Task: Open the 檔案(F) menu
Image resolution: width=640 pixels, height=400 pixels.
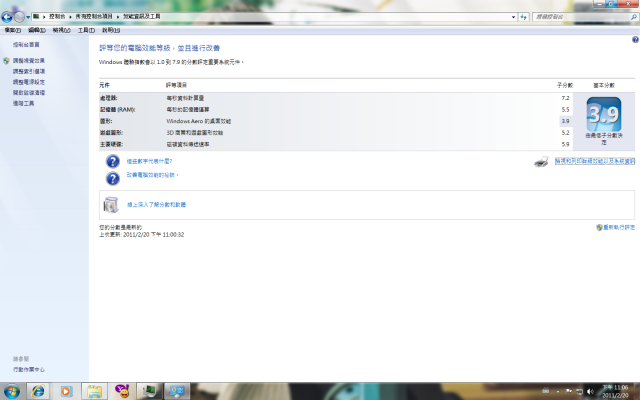Action: click(x=13, y=30)
